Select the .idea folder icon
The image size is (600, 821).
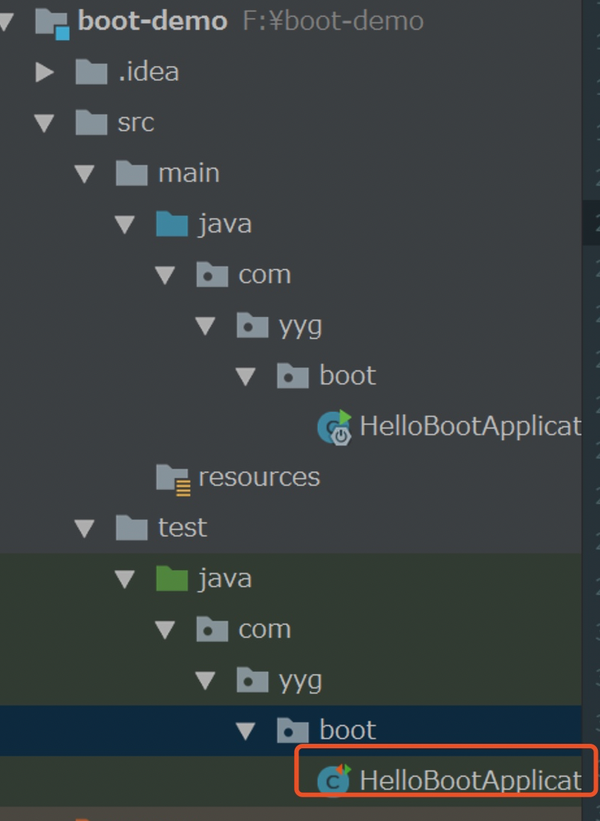coord(91,71)
